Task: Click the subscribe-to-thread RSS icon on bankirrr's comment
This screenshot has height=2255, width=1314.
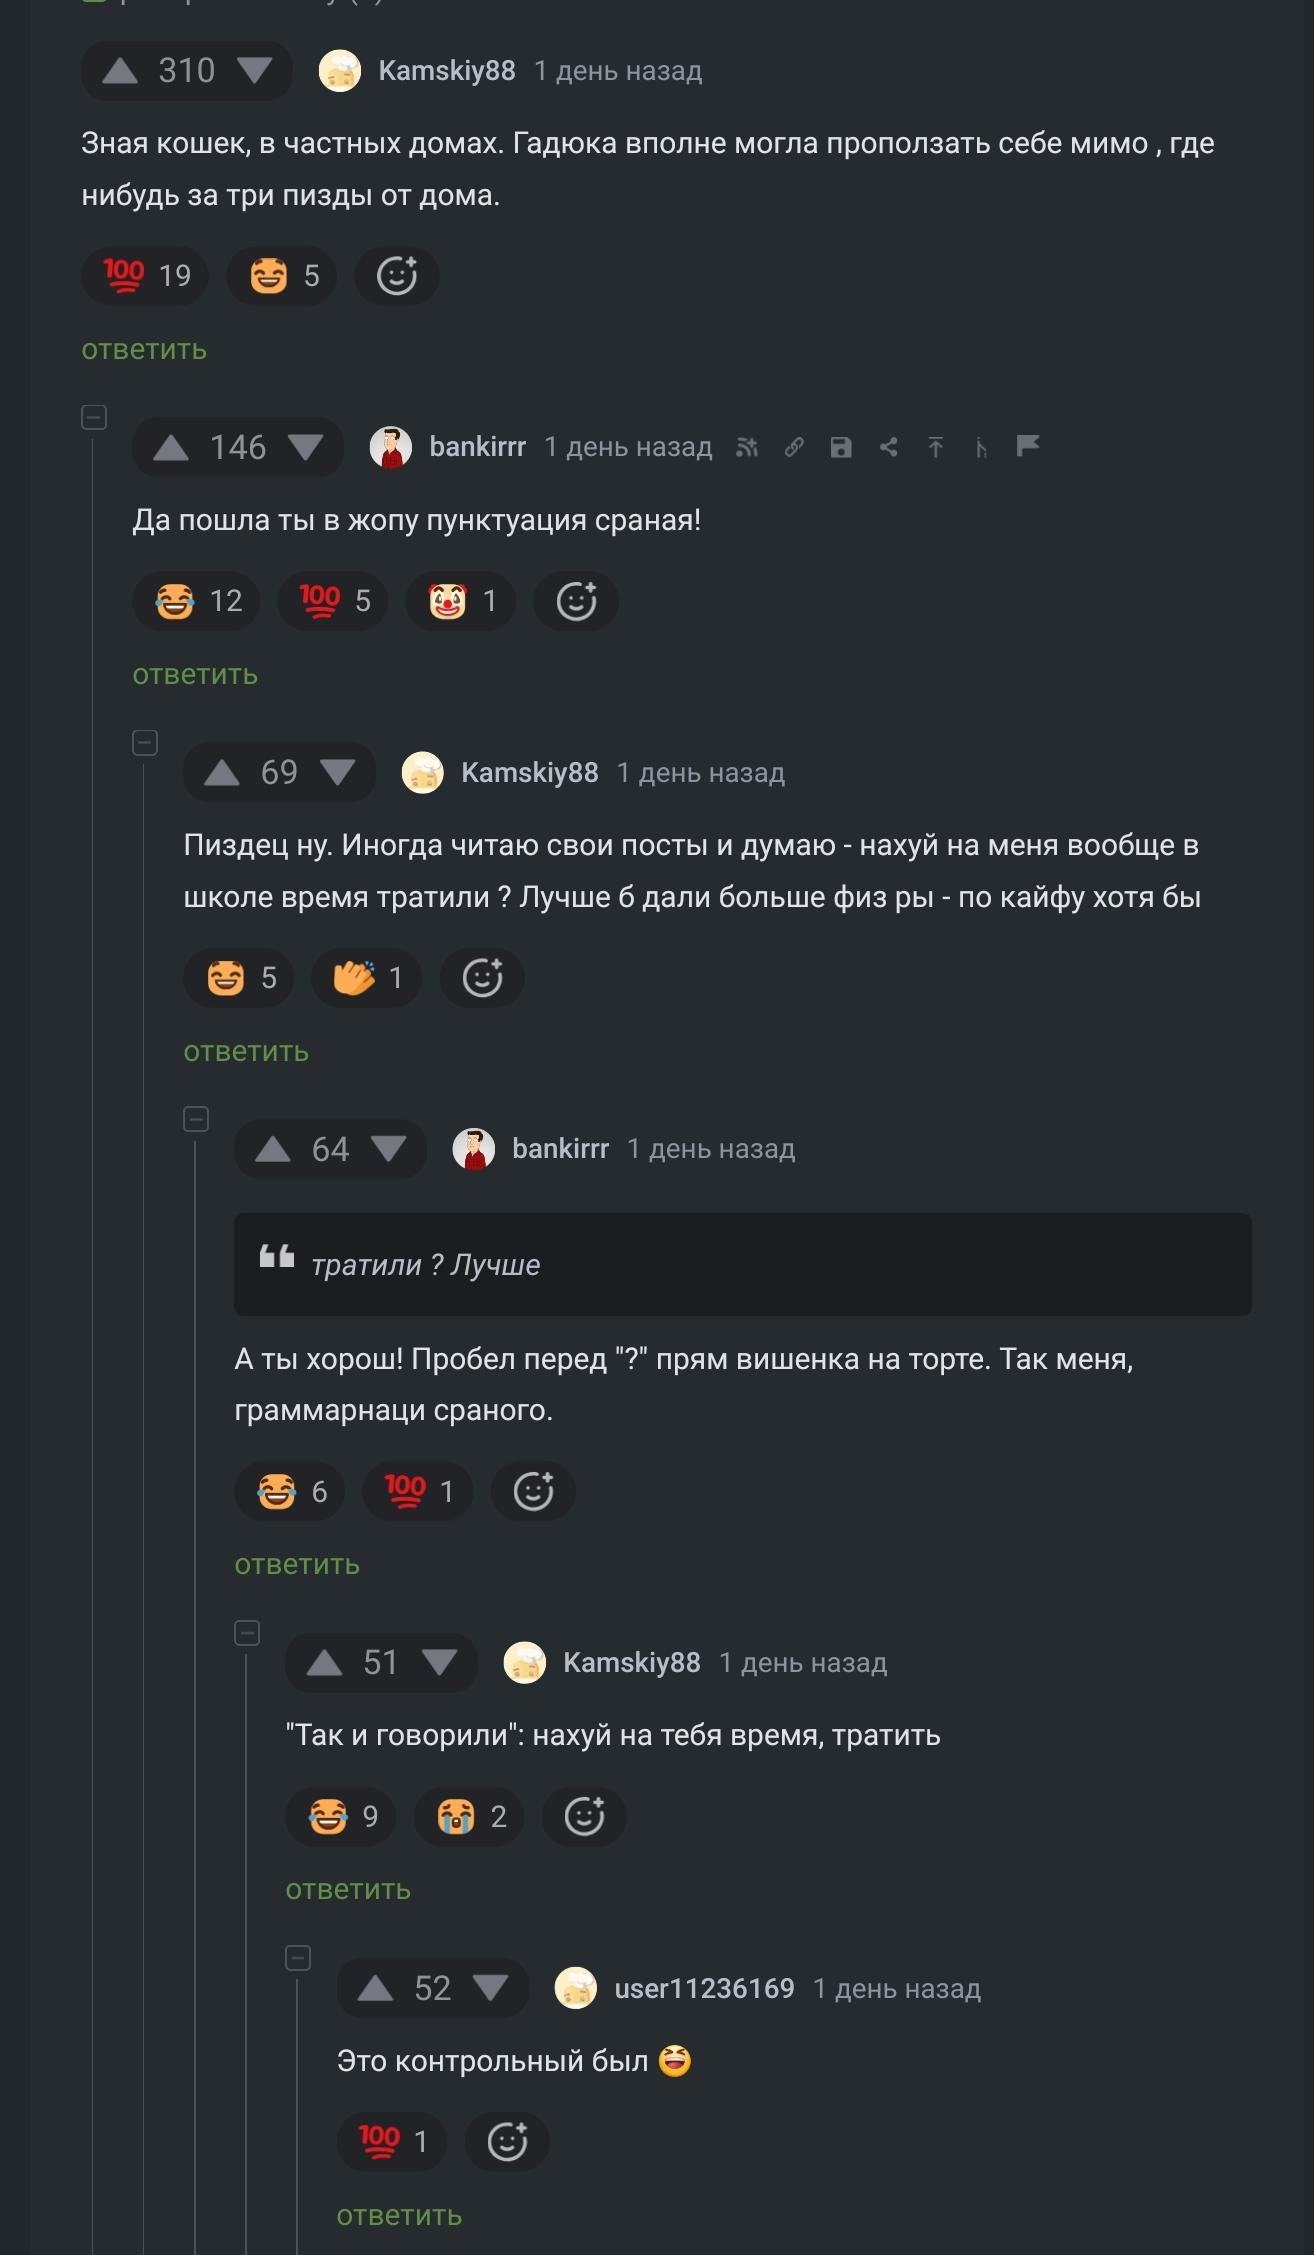Action: click(x=747, y=447)
